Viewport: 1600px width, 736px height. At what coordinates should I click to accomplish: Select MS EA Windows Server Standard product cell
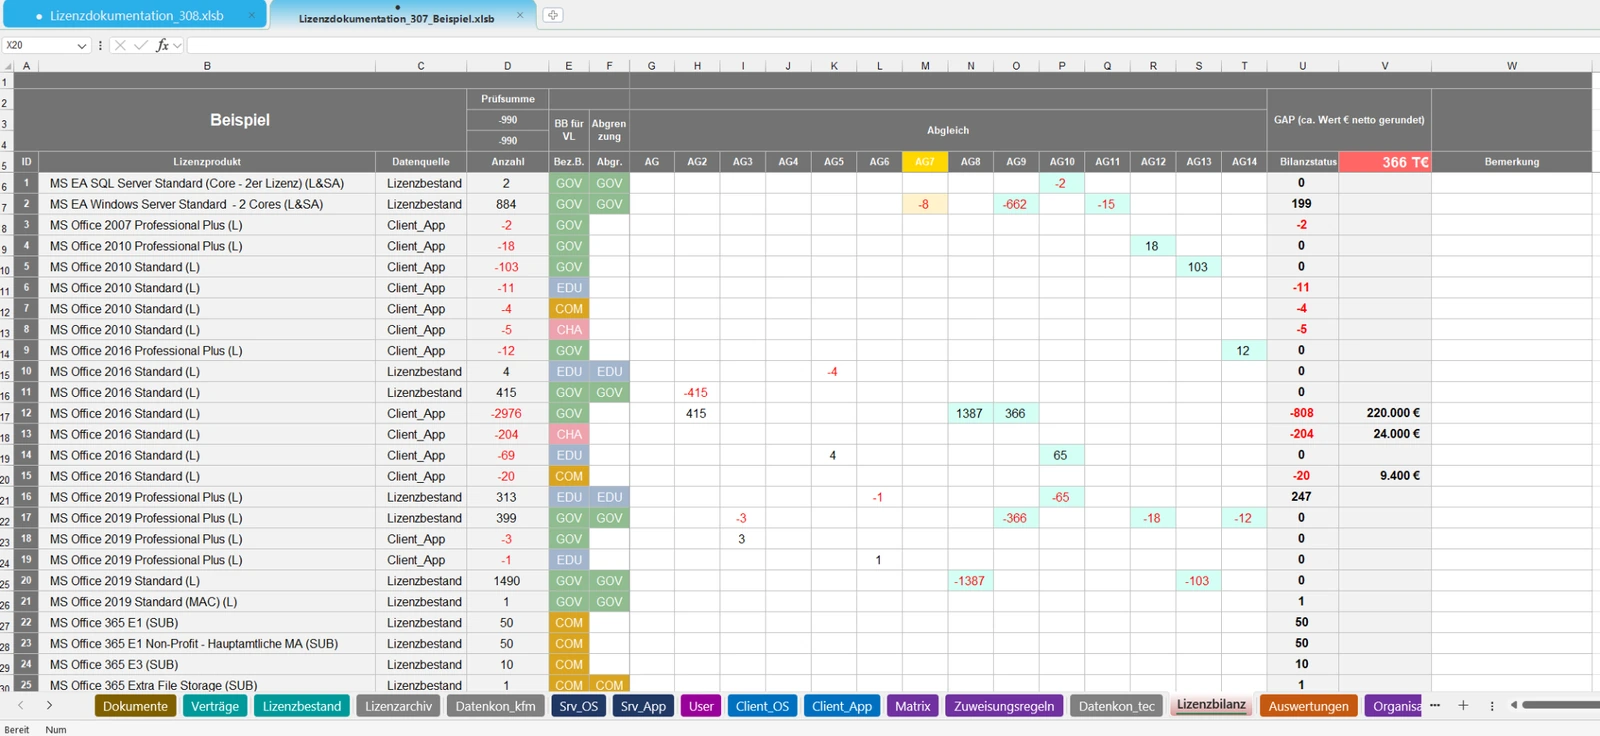coord(207,204)
